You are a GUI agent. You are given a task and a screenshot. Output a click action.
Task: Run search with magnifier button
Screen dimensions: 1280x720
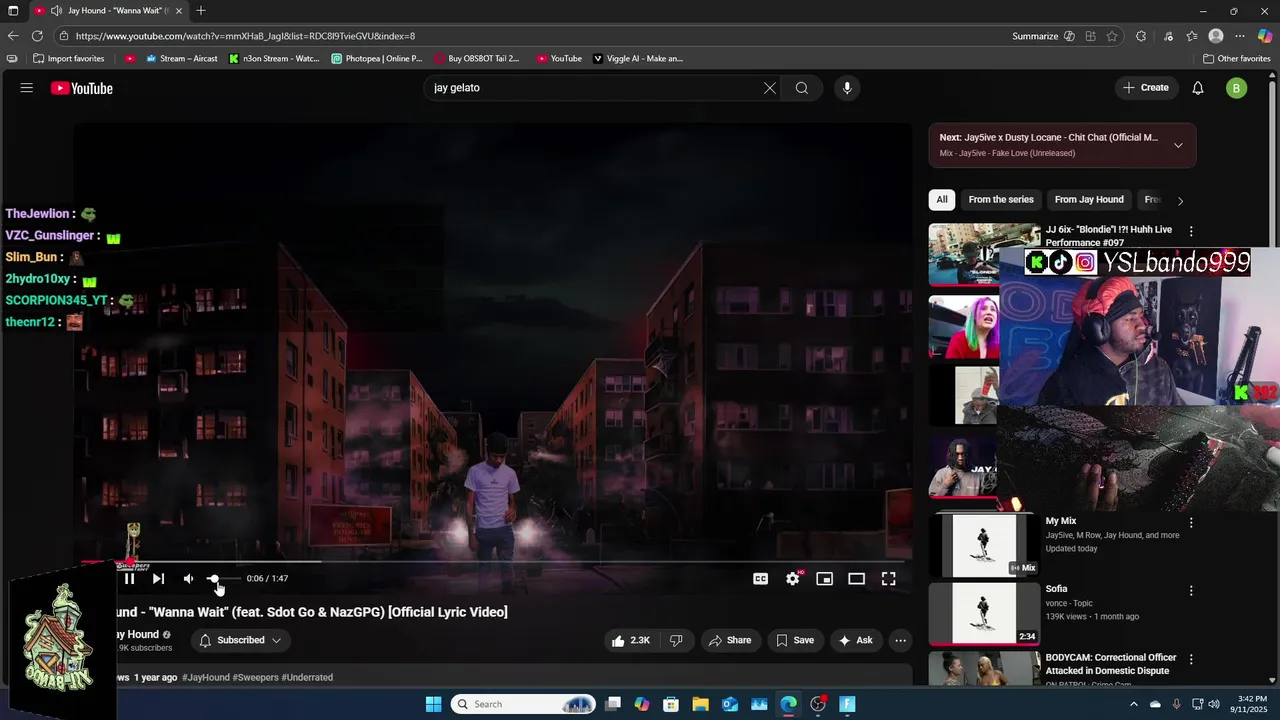[x=802, y=88]
